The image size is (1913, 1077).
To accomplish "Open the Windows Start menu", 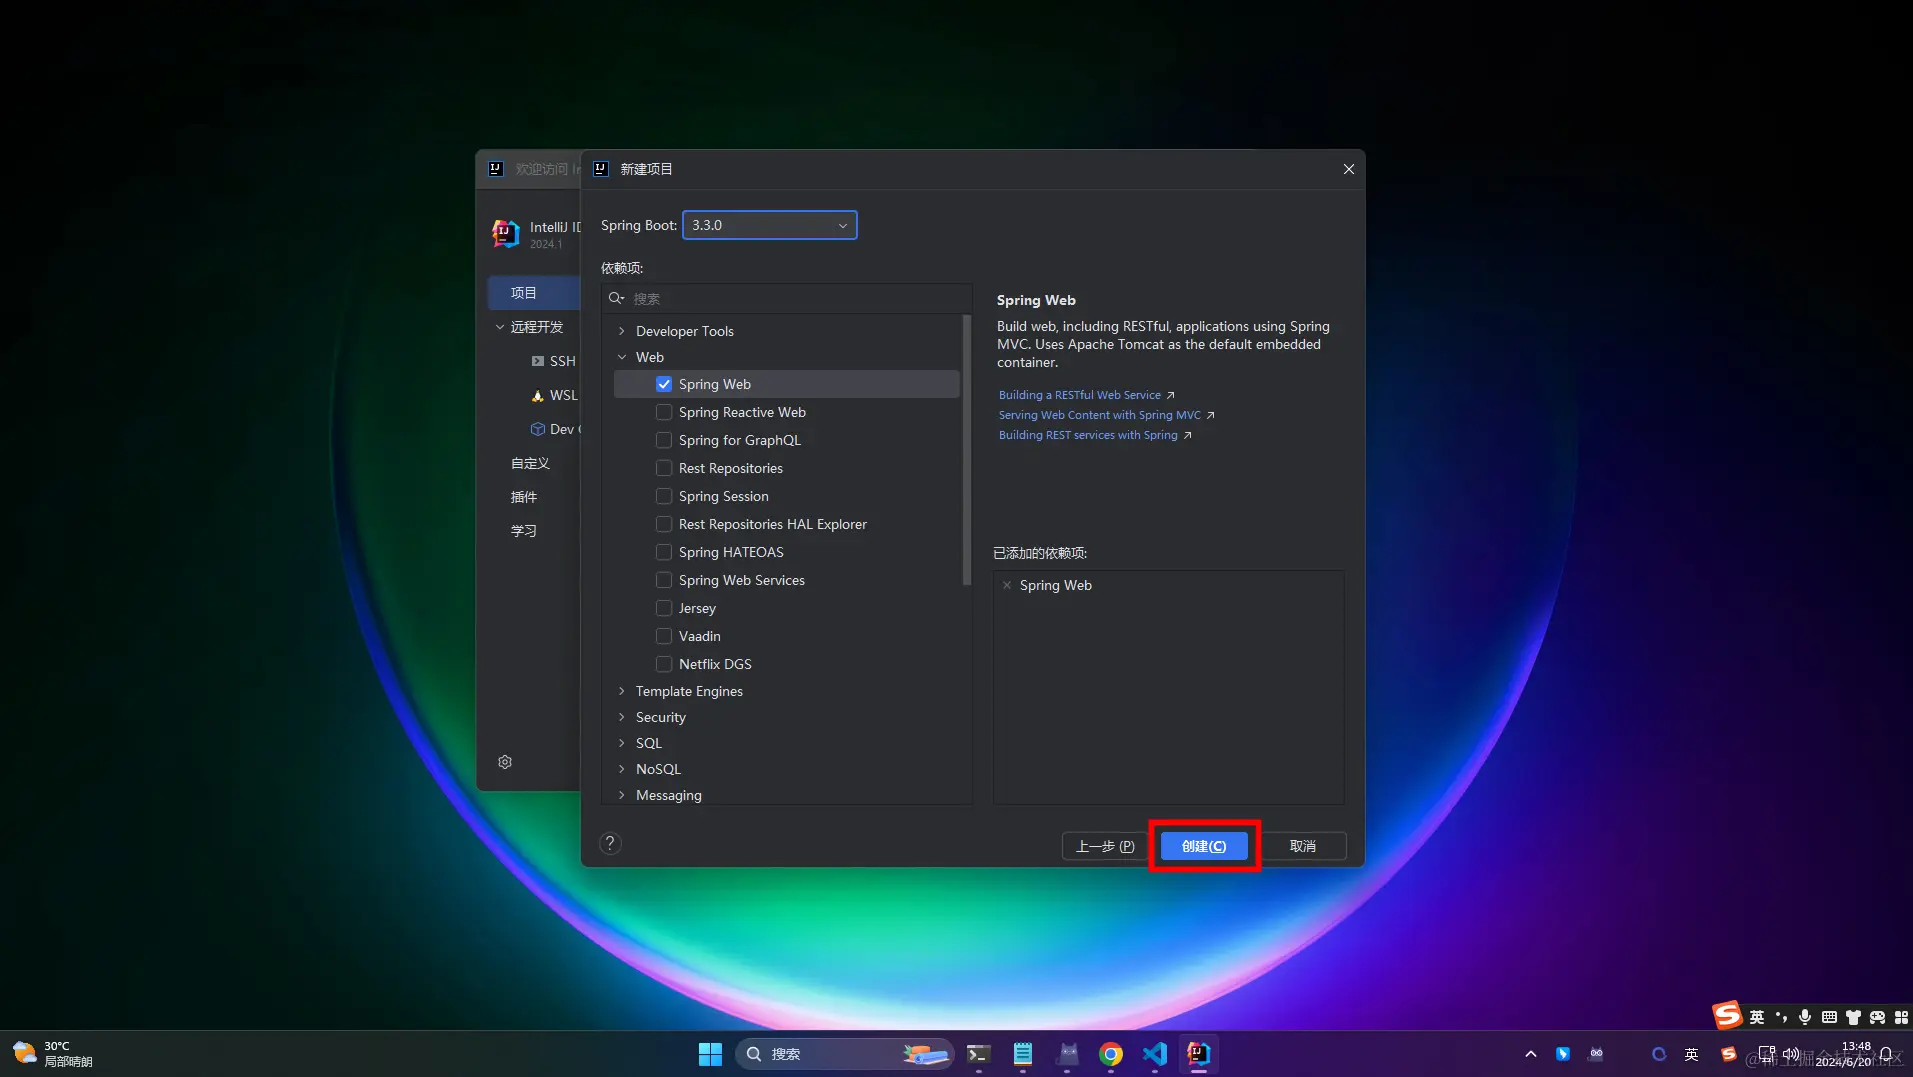I will click(x=710, y=1054).
